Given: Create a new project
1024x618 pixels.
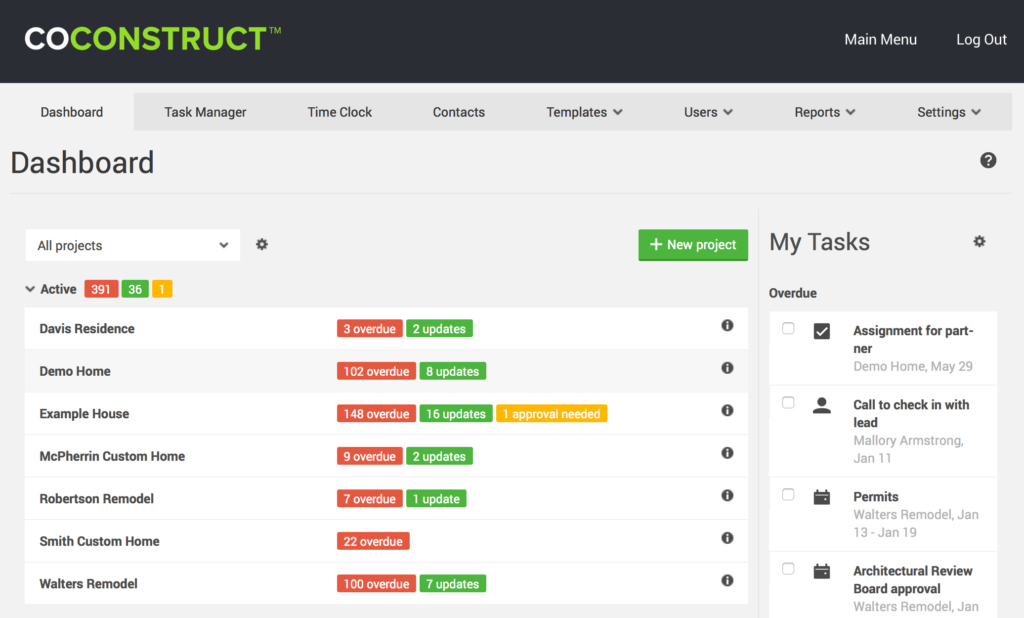Looking at the screenshot, I should point(693,244).
